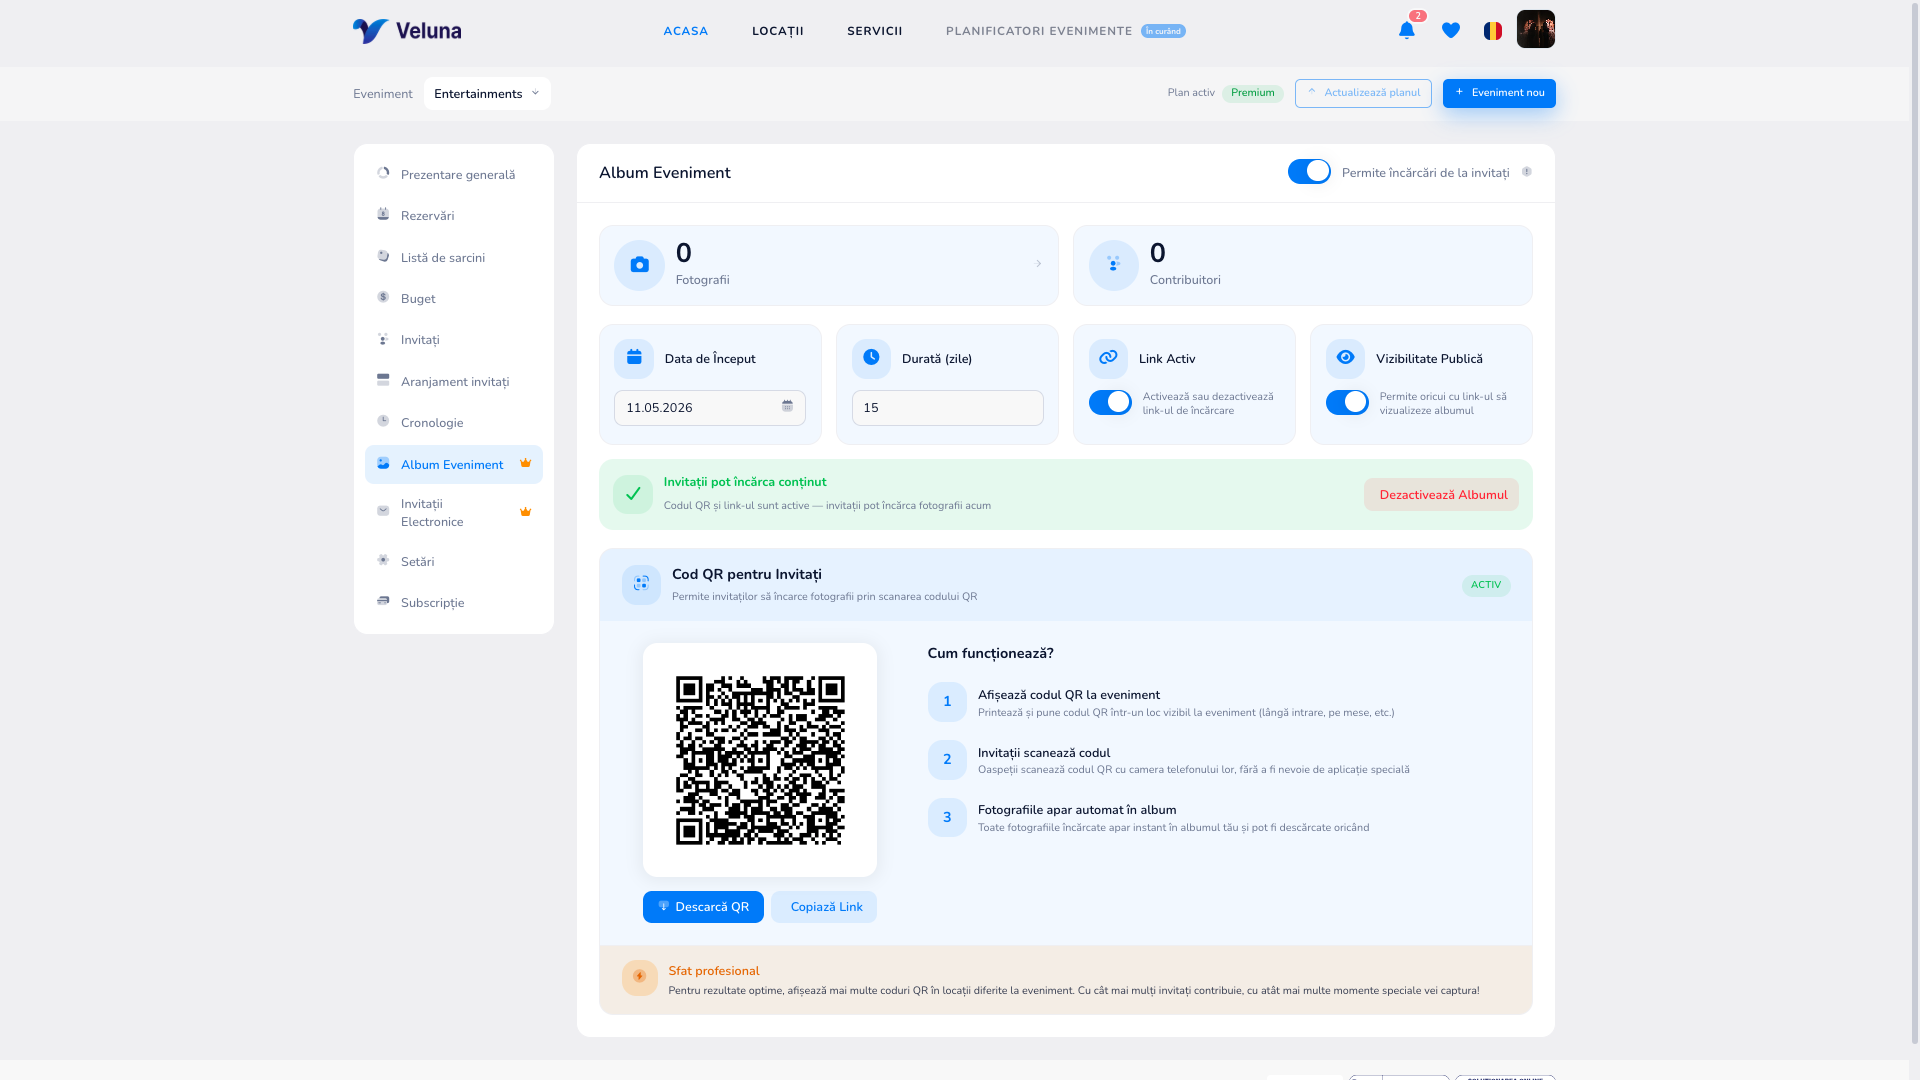Click the În curând badge
1920x1080 pixels.
point(1163,31)
